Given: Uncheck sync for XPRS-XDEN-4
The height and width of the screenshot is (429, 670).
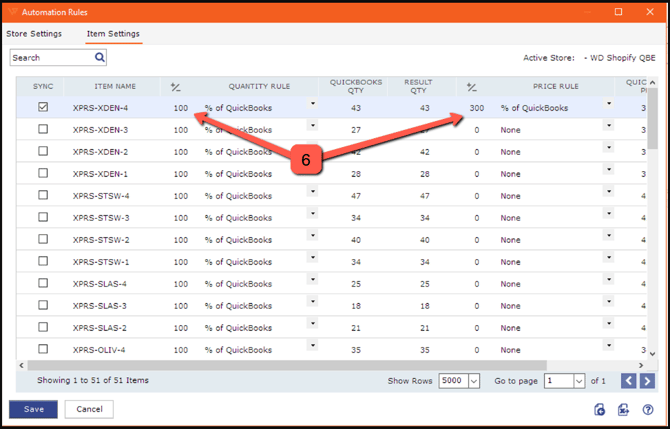Looking at the screenshot, I should pos(43,107).
